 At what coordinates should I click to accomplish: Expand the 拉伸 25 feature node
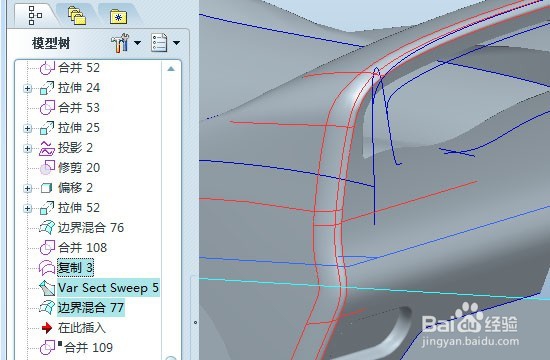[x=27, y=128]
